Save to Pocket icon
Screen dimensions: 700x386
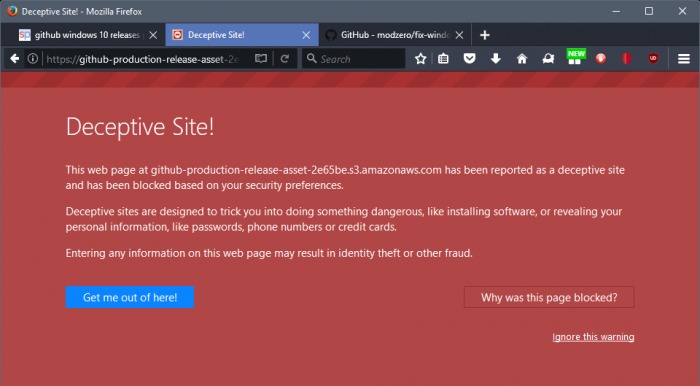click(469, 59)
